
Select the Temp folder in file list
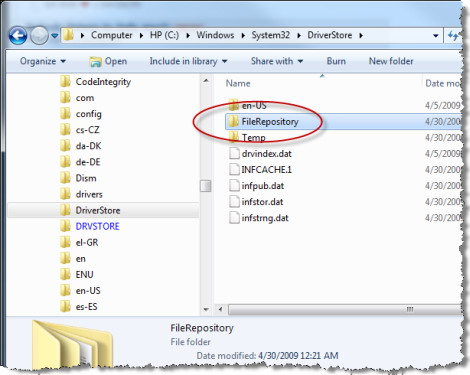(x=247, y=138)
